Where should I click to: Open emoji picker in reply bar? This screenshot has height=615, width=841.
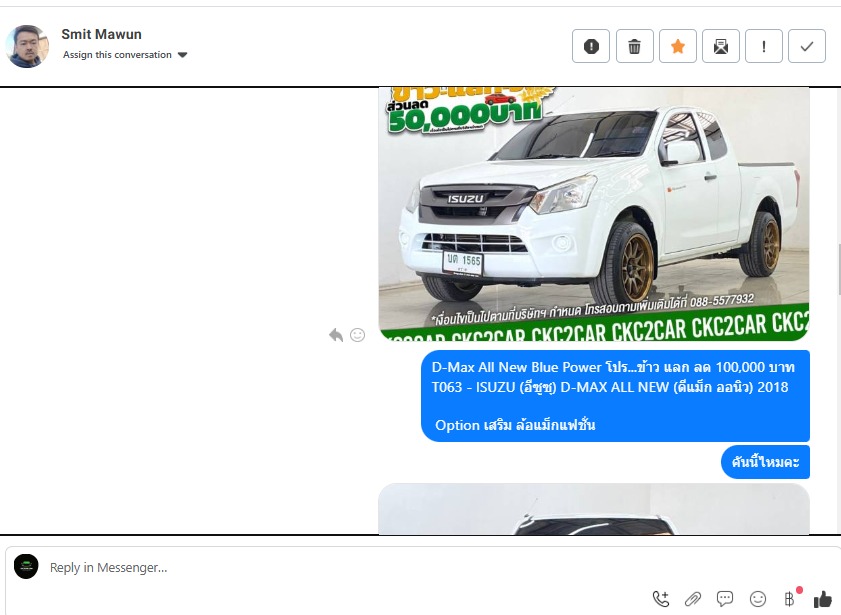[x=757, y=599]
